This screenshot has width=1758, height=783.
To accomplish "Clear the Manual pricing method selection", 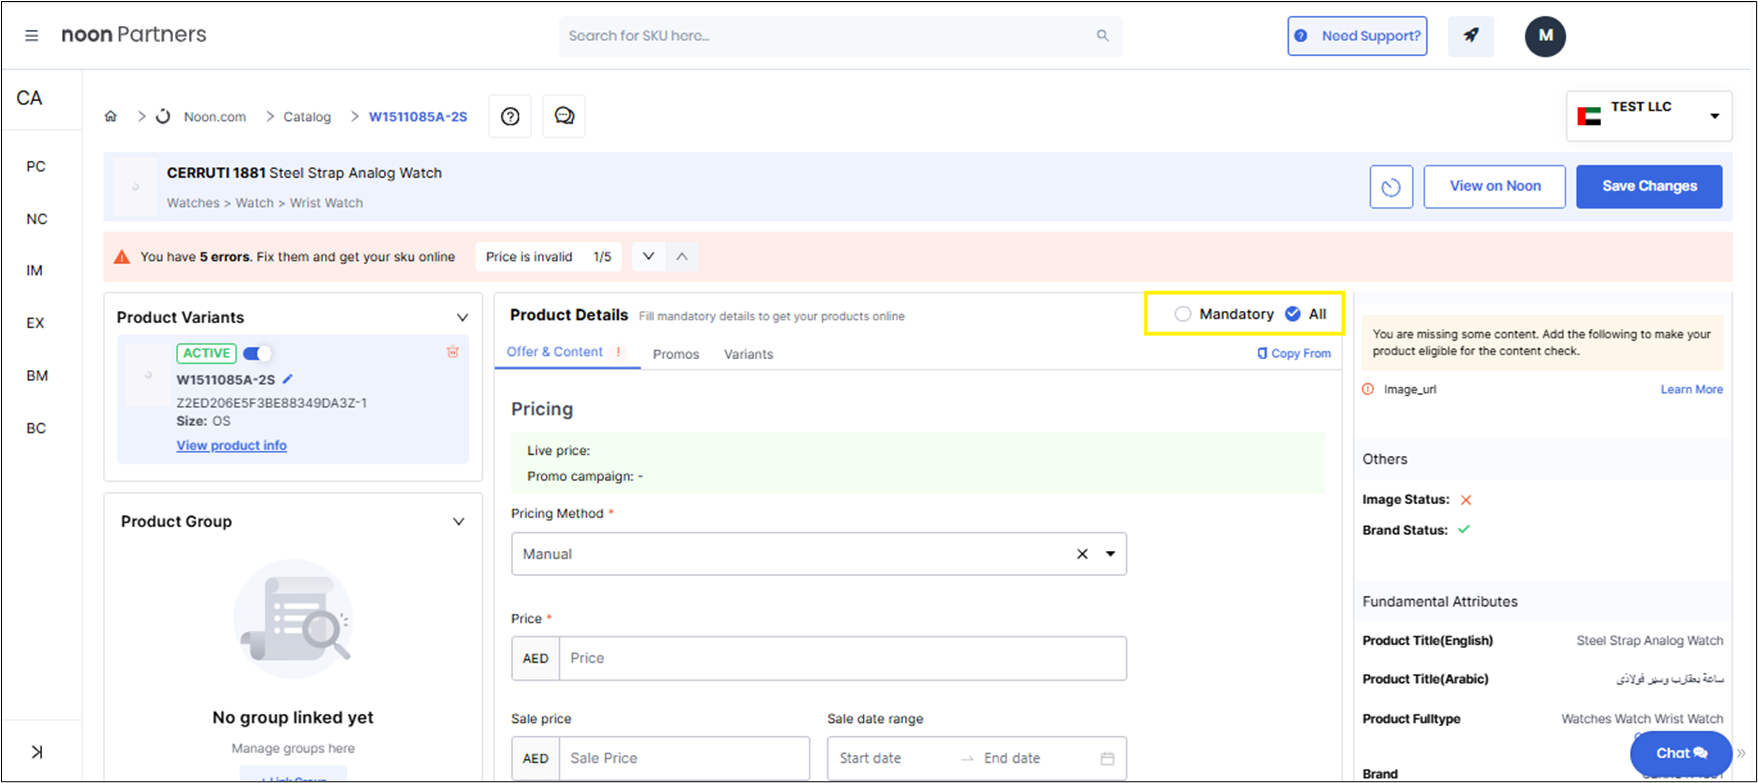I will pos(1082,554).
